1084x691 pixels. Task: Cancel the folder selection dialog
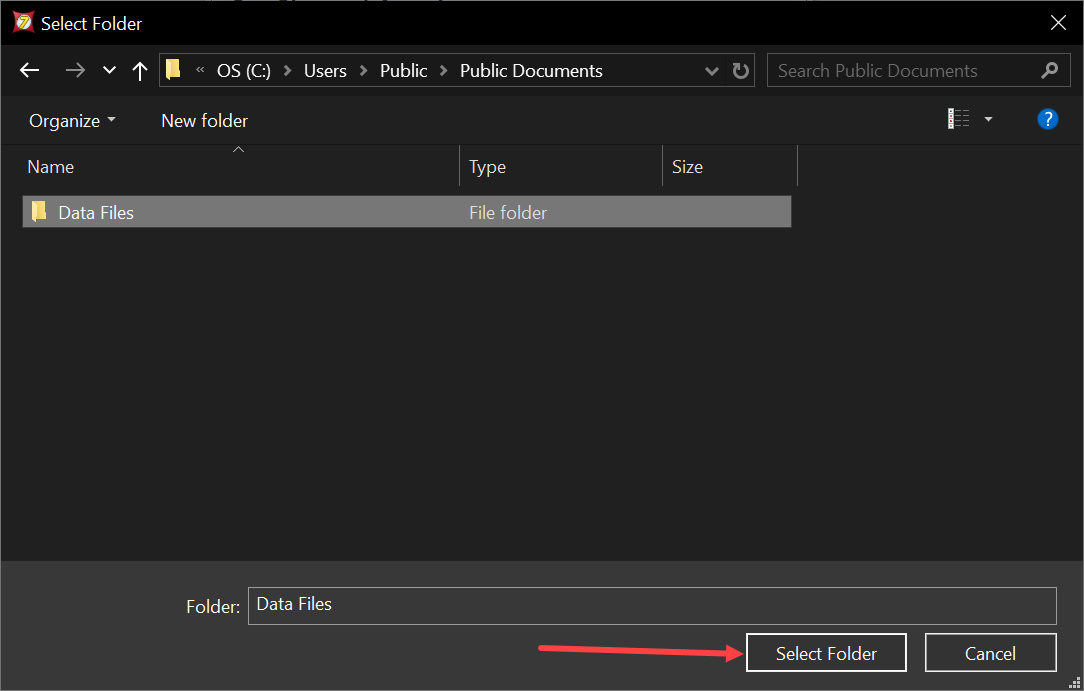[x=990, y=653]
